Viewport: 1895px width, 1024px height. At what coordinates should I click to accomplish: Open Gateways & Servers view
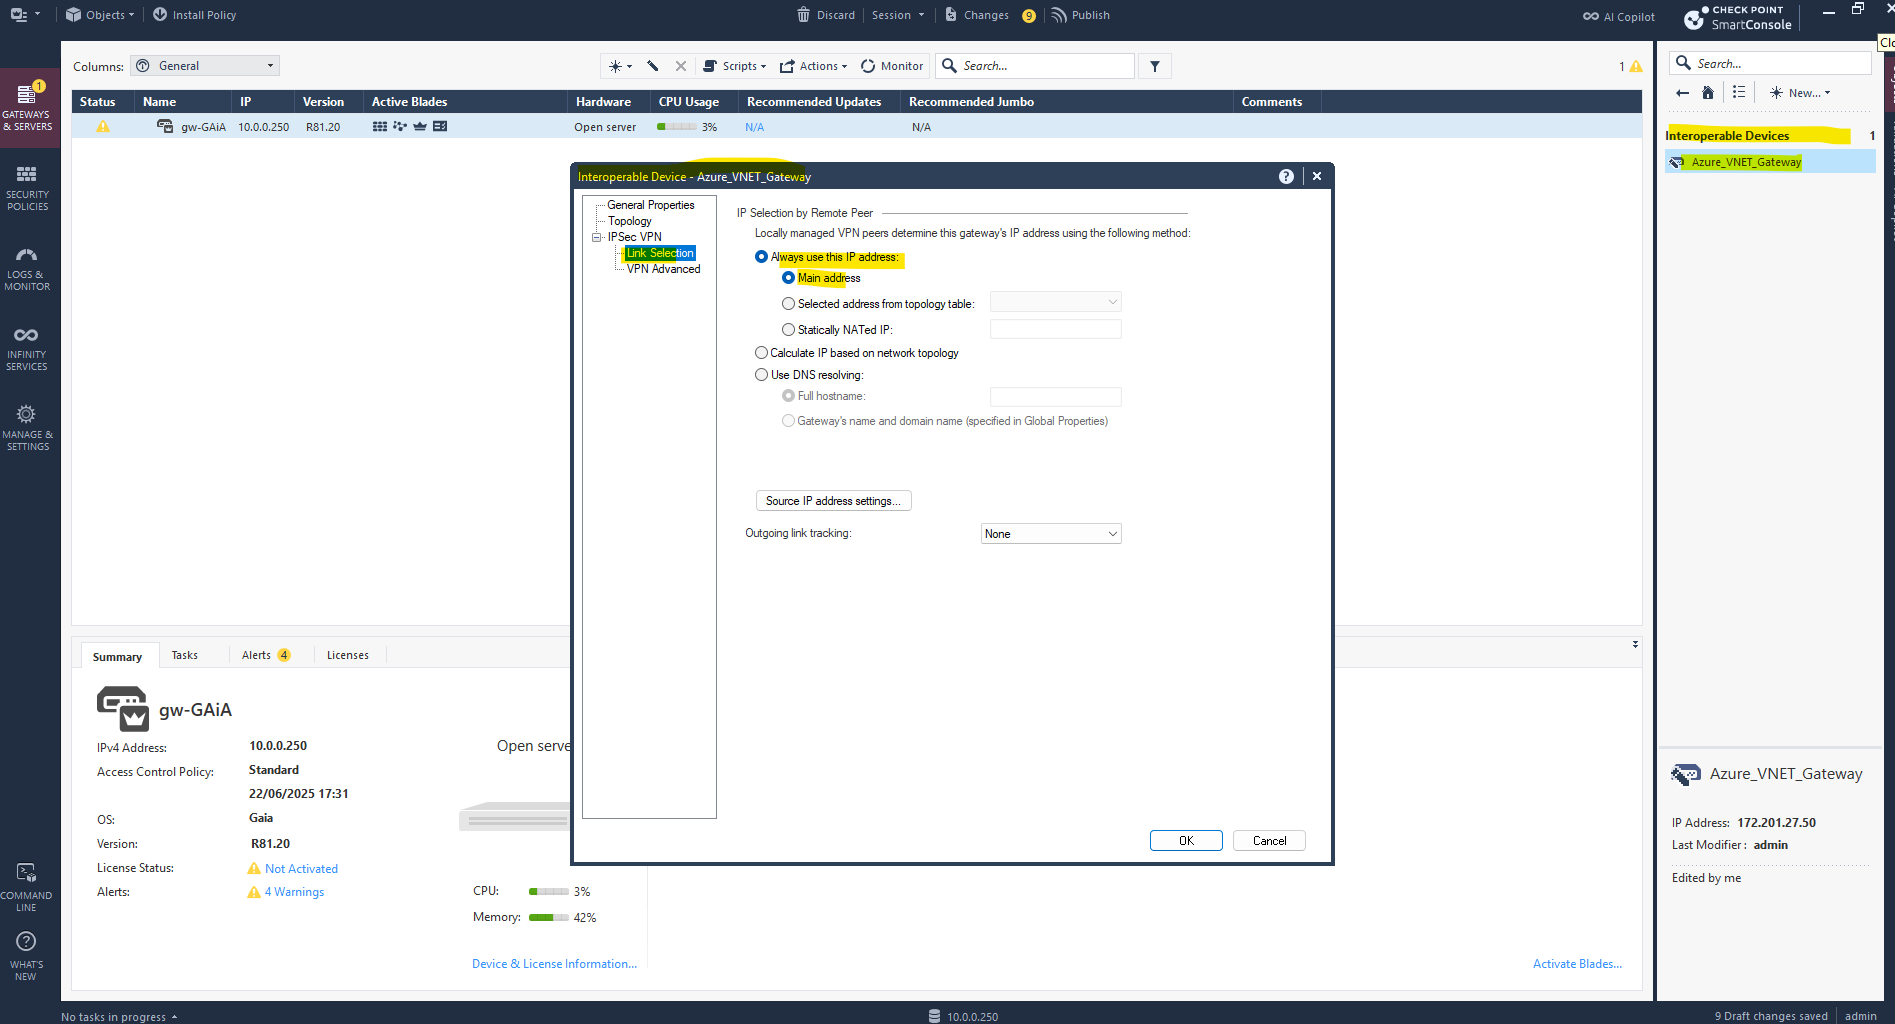tap(28, 108)
